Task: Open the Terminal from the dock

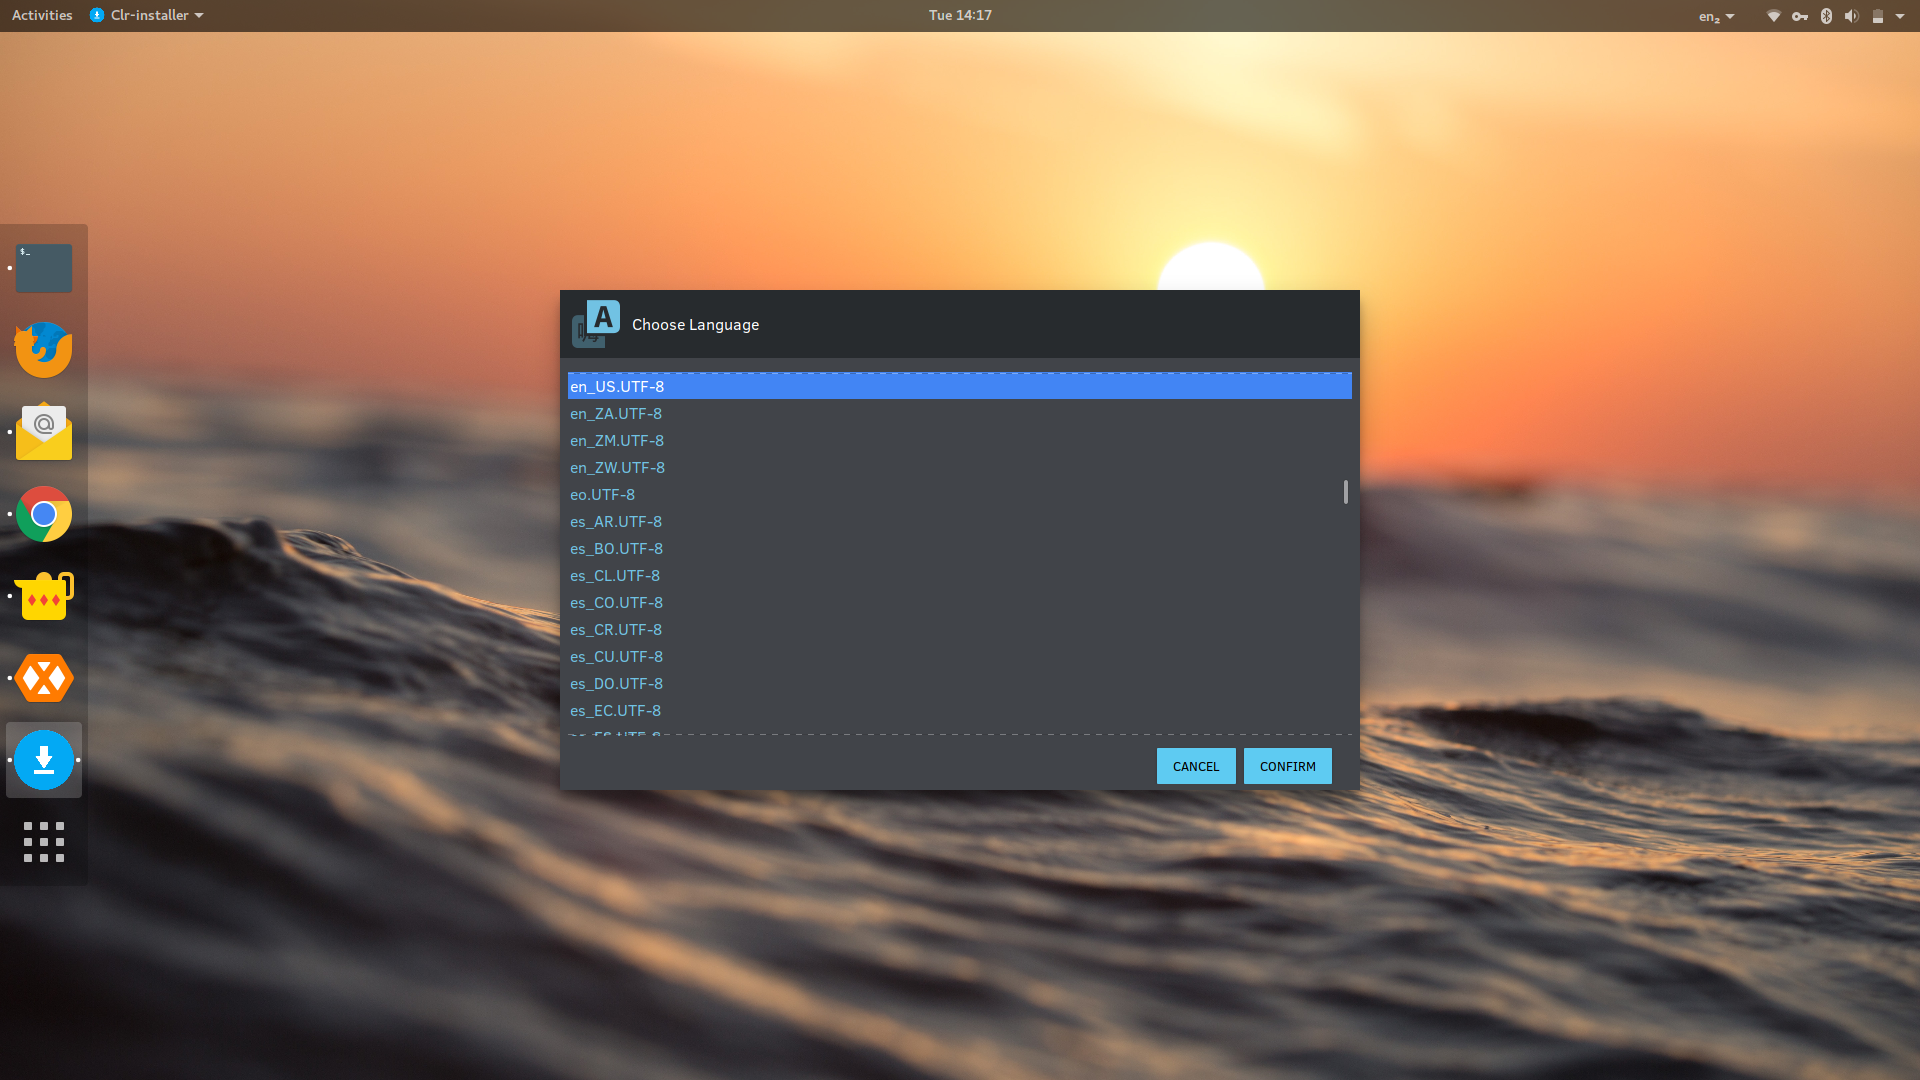Action: pyautogui.click(x=44, y=268)
